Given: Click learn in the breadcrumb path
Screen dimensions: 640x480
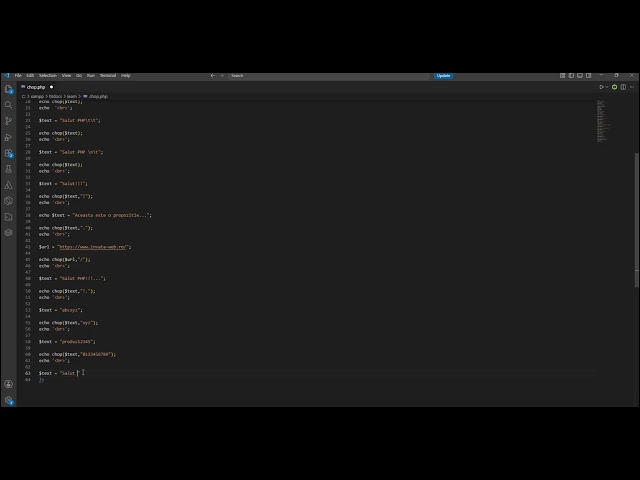Looking at the screenshot, I should pos(71,96).
